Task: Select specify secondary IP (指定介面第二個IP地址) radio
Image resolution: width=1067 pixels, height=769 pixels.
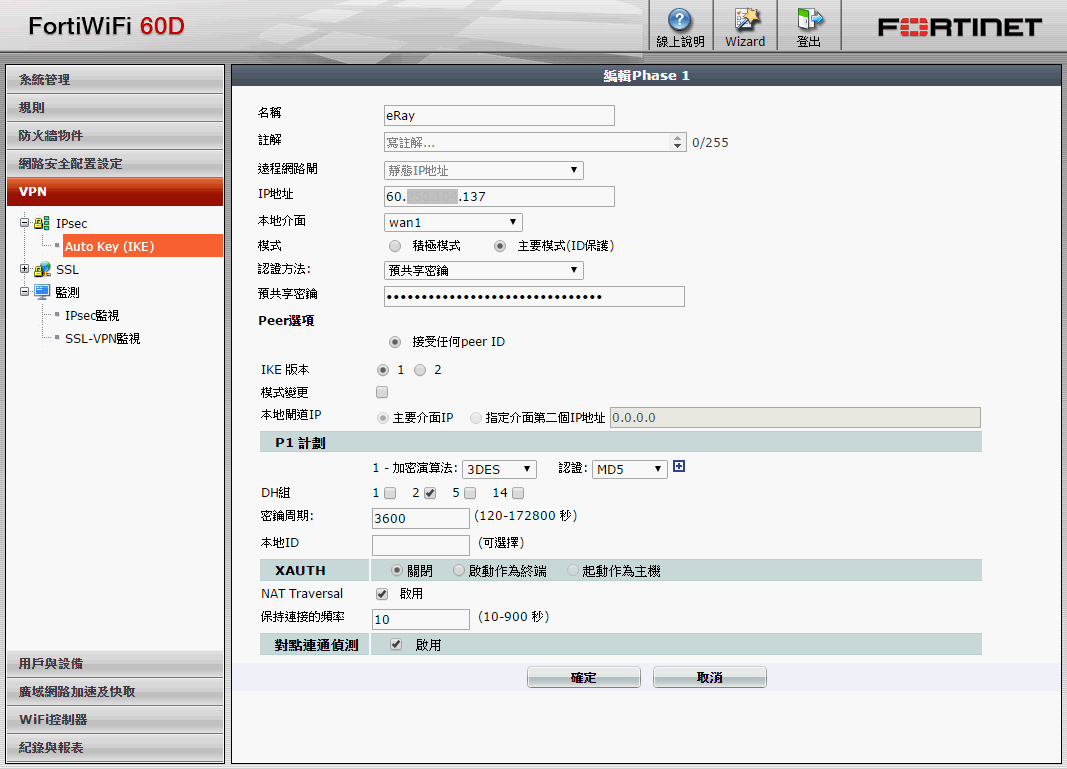Action: click(476, 418)
